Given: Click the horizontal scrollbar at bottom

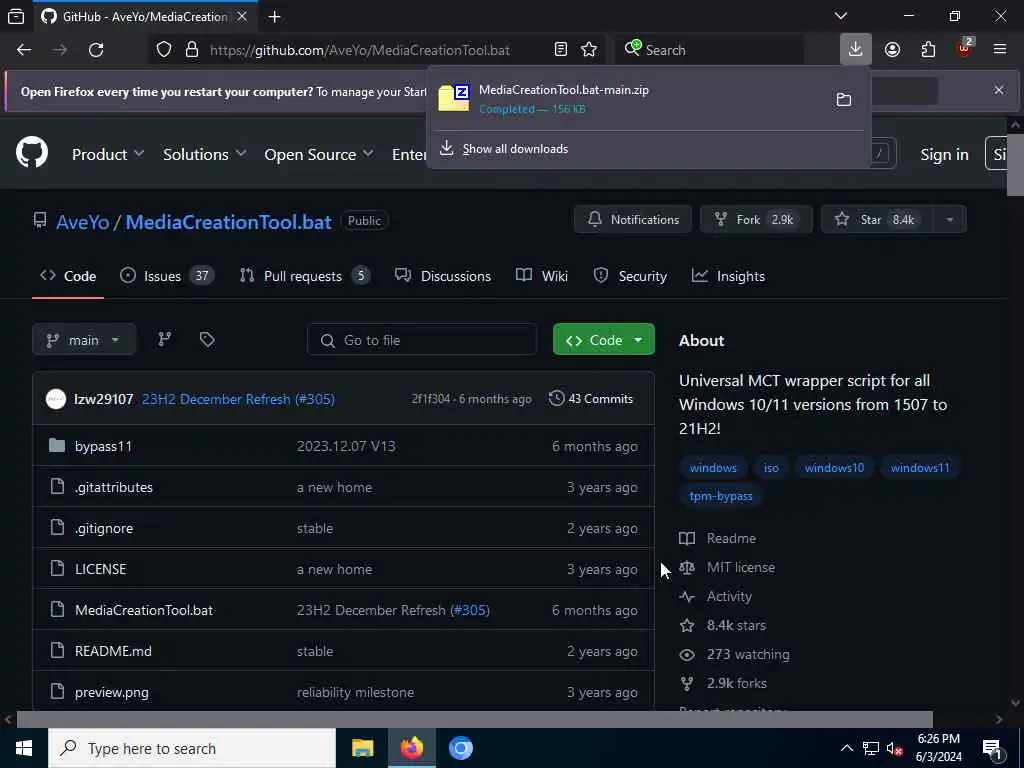Looking at the screenshot, I should click(475, 719).
